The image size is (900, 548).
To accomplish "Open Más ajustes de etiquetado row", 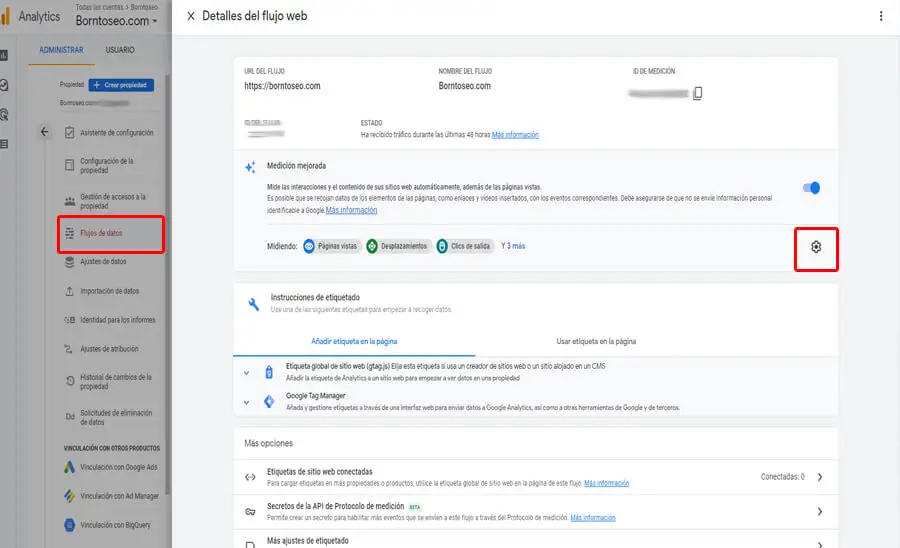I will pyautogui.click(x=536, y=541).
